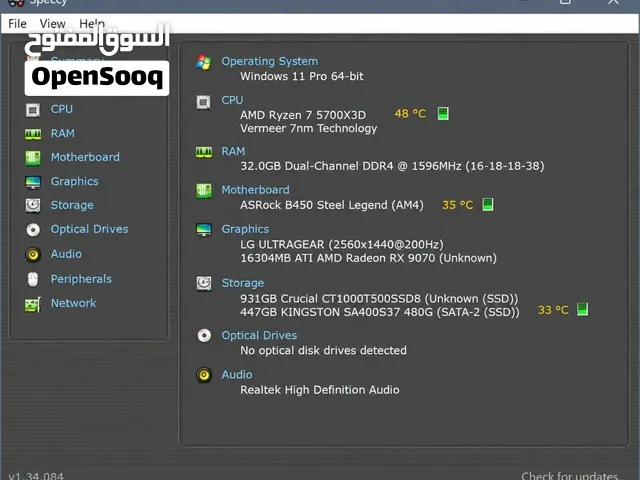640x480 pixels.
Task: Click the RAM stick icon in the summary panel
Action: click(x=204, y=152)
